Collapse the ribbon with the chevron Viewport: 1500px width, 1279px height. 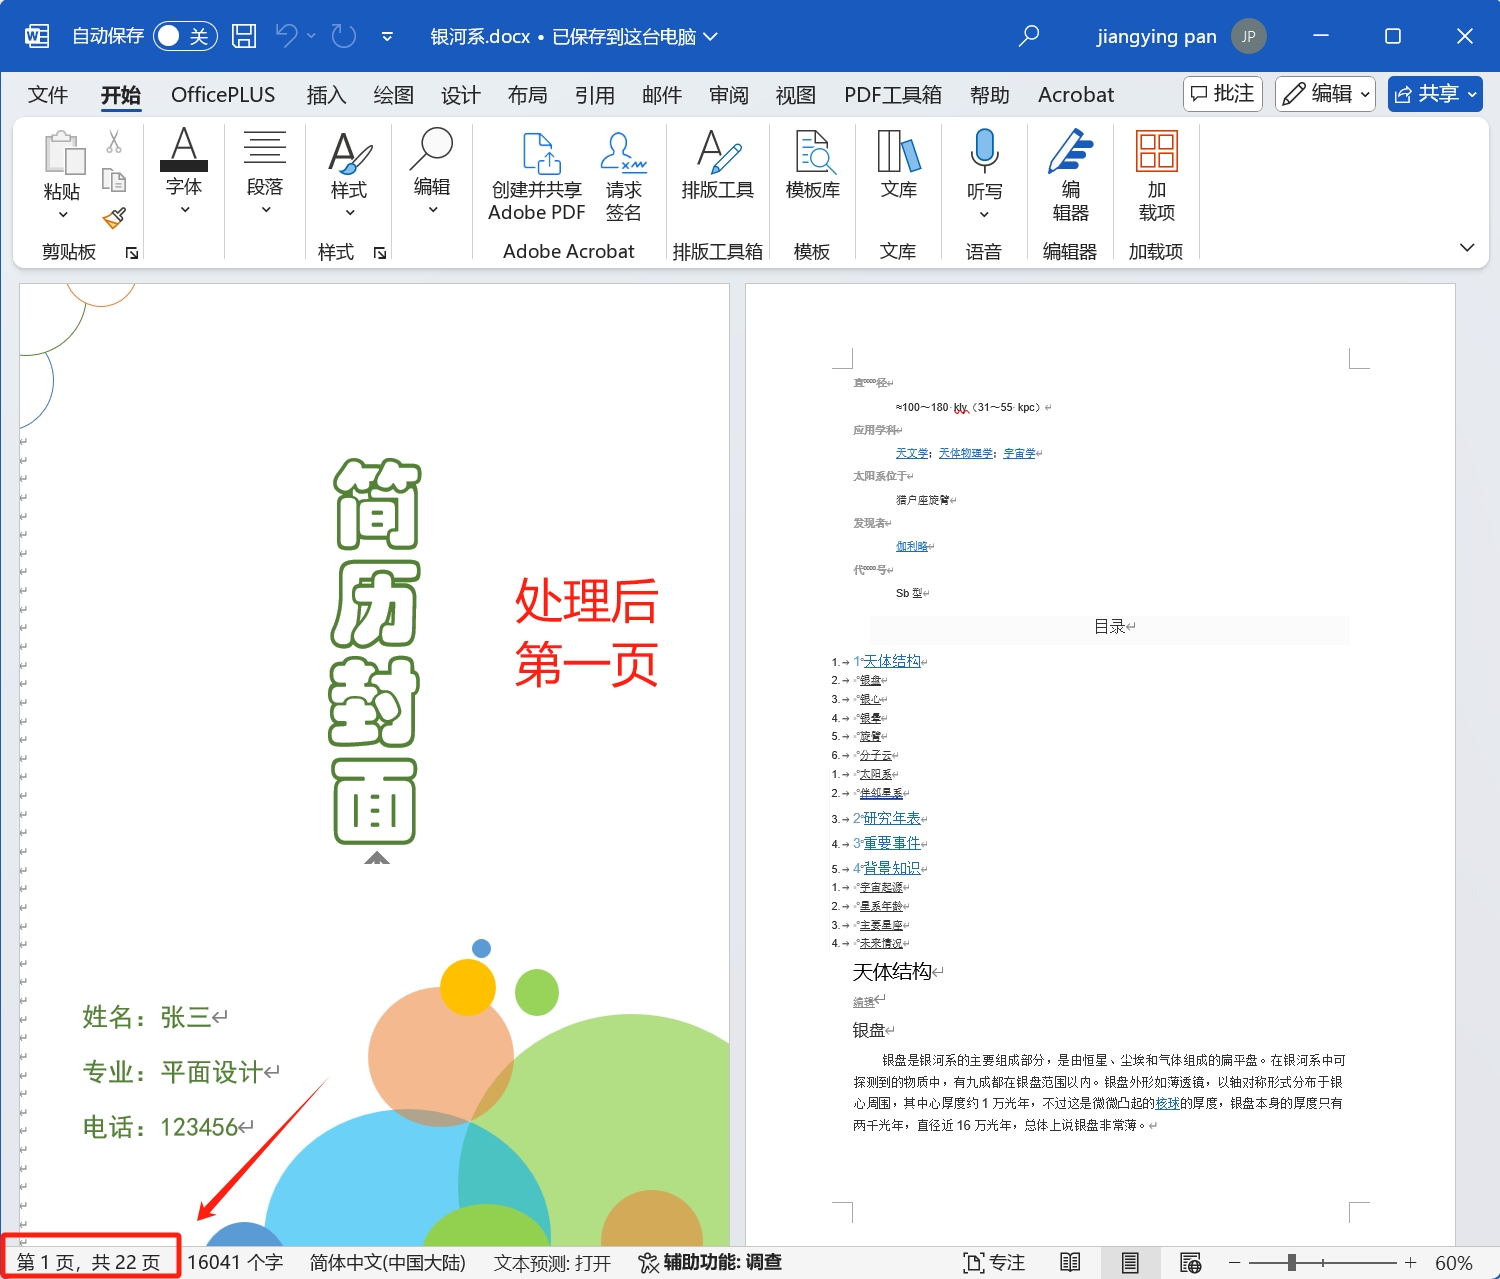point(1467,247)
